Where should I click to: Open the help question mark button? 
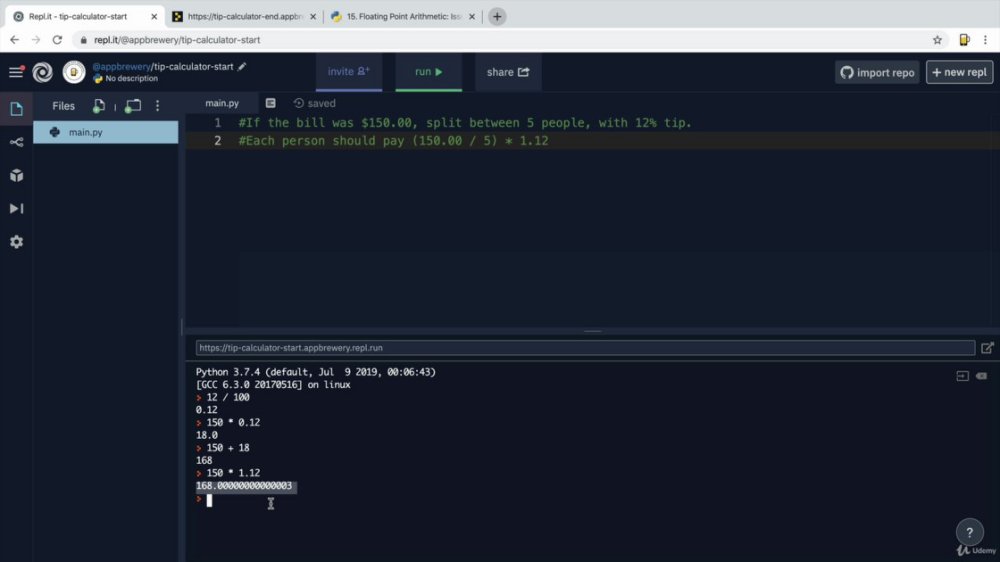point(969,532)
